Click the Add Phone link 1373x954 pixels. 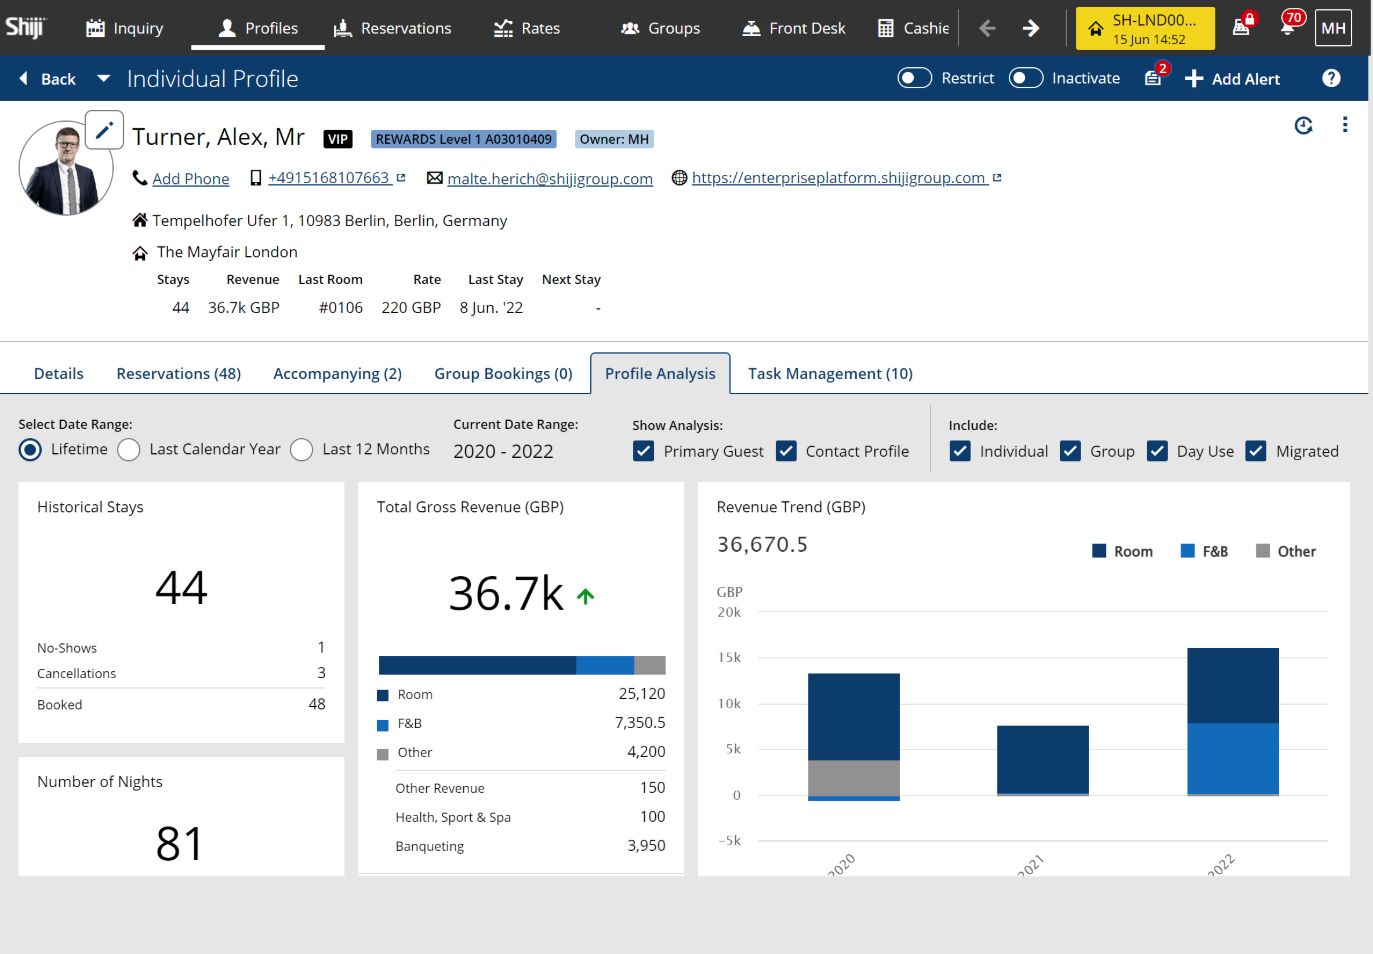(x=190, y=179)
